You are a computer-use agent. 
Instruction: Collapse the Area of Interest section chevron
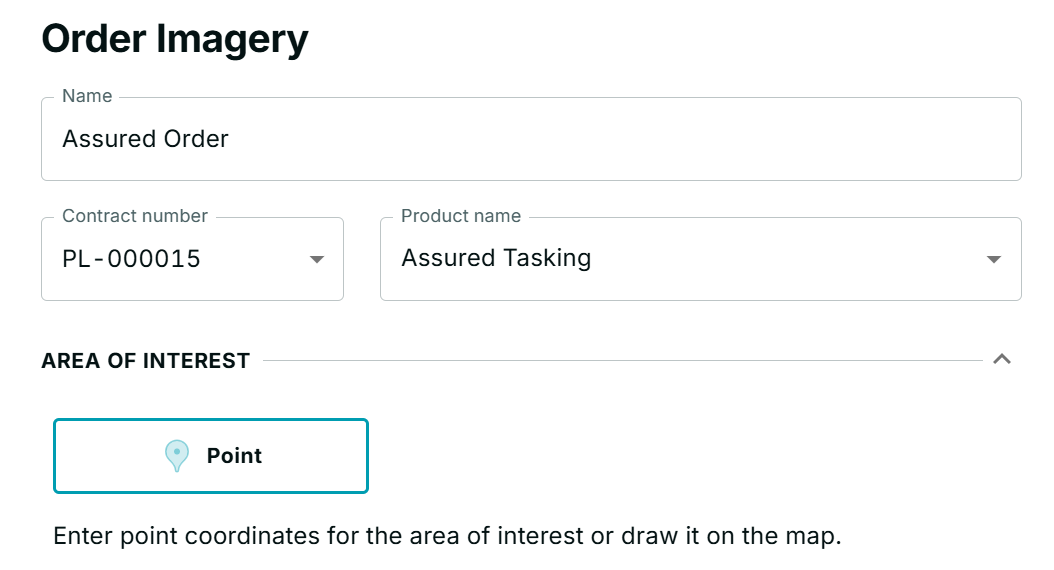(1002, 359)
